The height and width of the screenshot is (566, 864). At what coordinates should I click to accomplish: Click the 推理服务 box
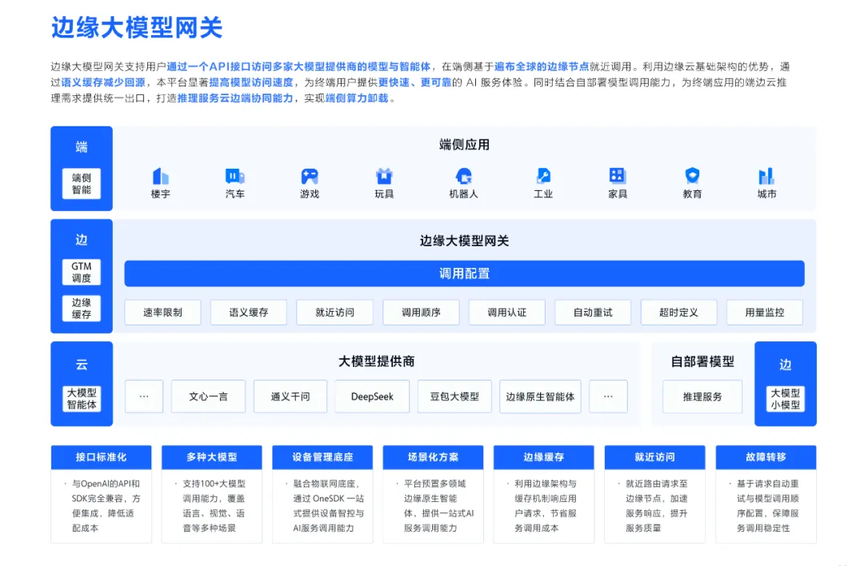tap(703, 396)
